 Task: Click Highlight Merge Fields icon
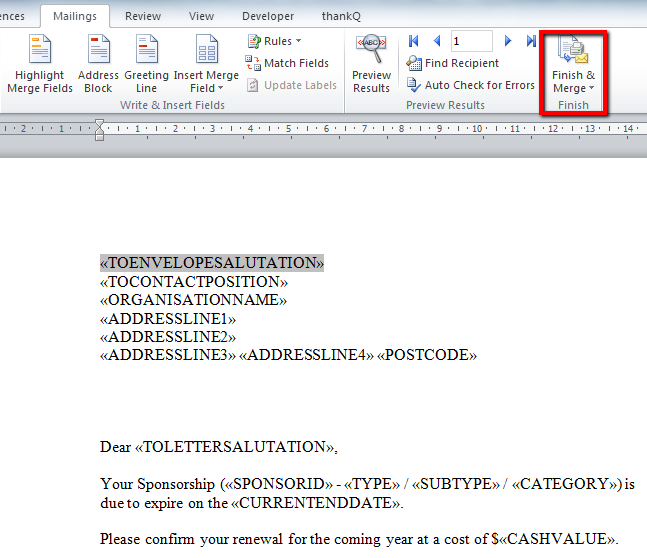point(40,50)
